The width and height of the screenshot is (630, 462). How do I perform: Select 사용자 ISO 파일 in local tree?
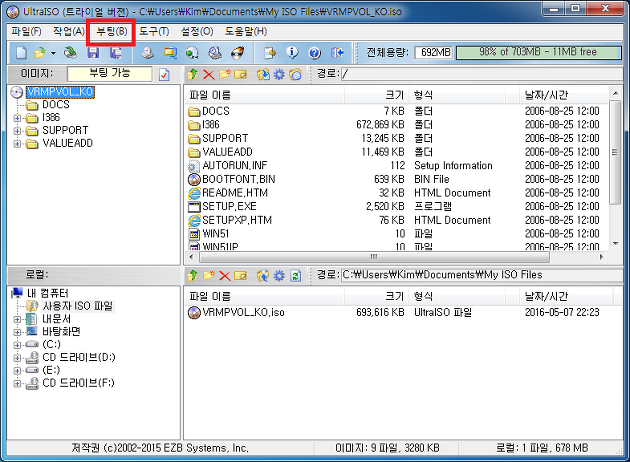(x=78, y=307)
